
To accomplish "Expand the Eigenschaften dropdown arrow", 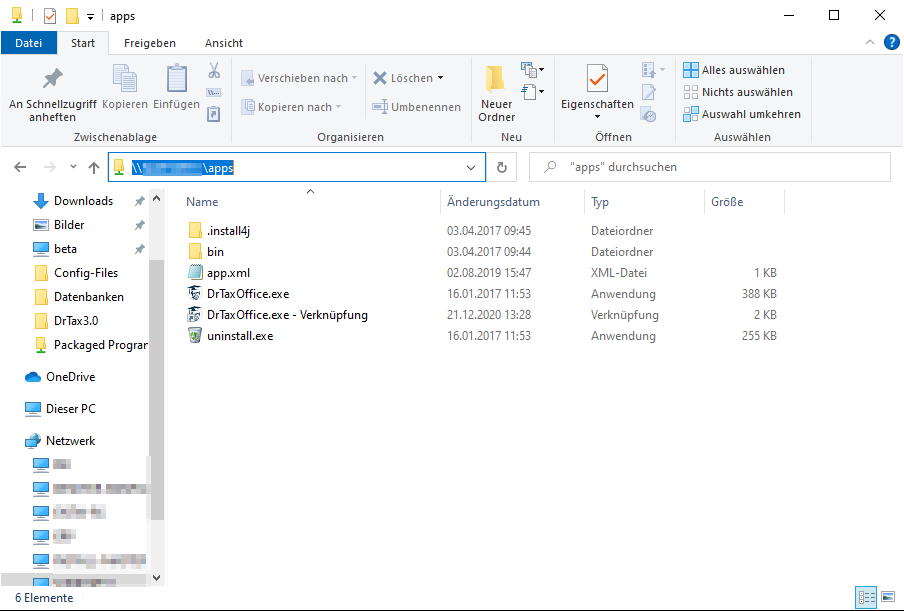I will [597, 117].
